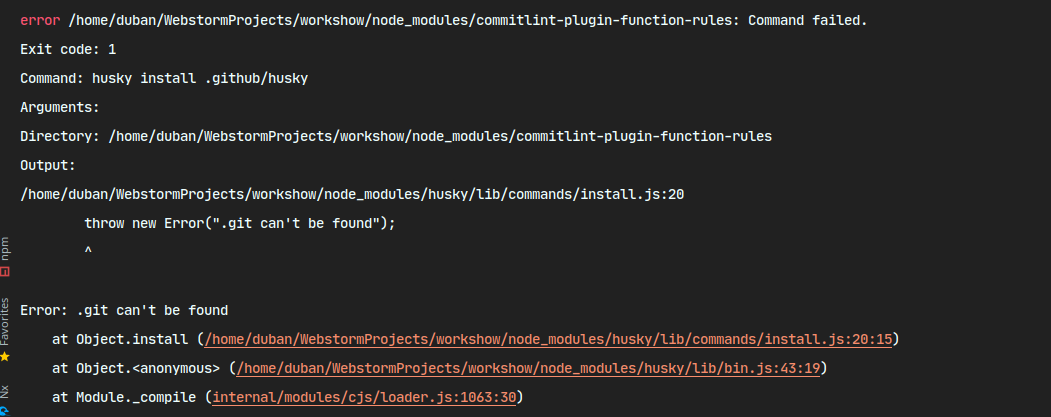Click the yellow Favorites star icon

point(5,356)
